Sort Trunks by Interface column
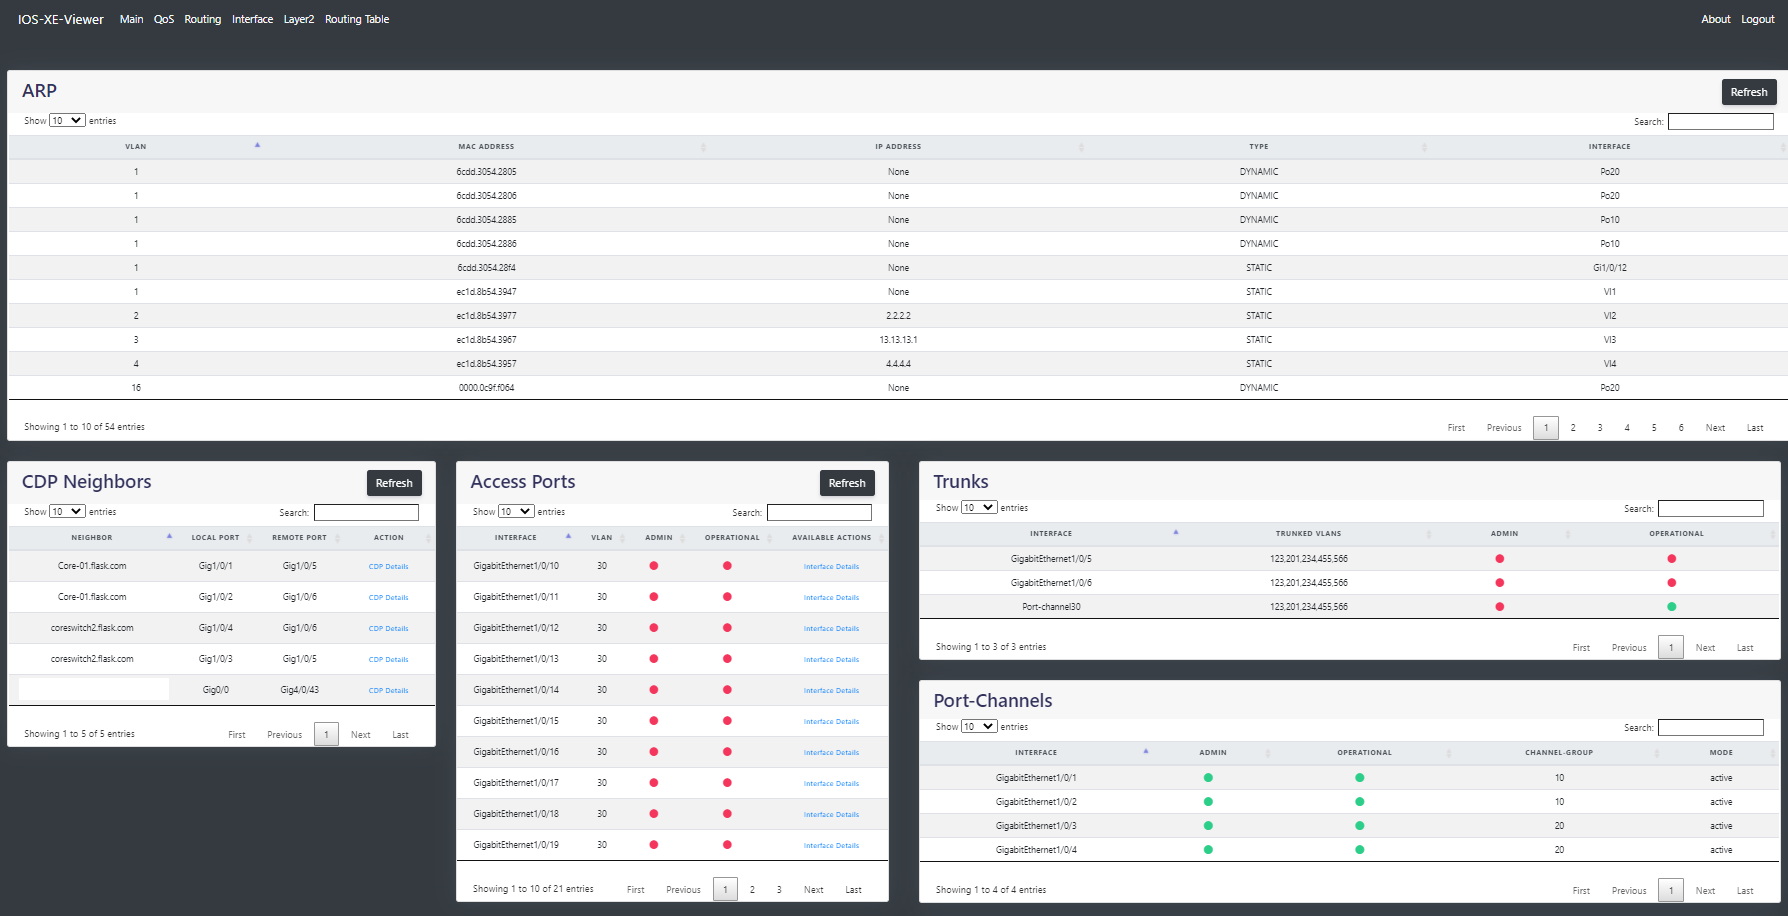 (1051, 534)
